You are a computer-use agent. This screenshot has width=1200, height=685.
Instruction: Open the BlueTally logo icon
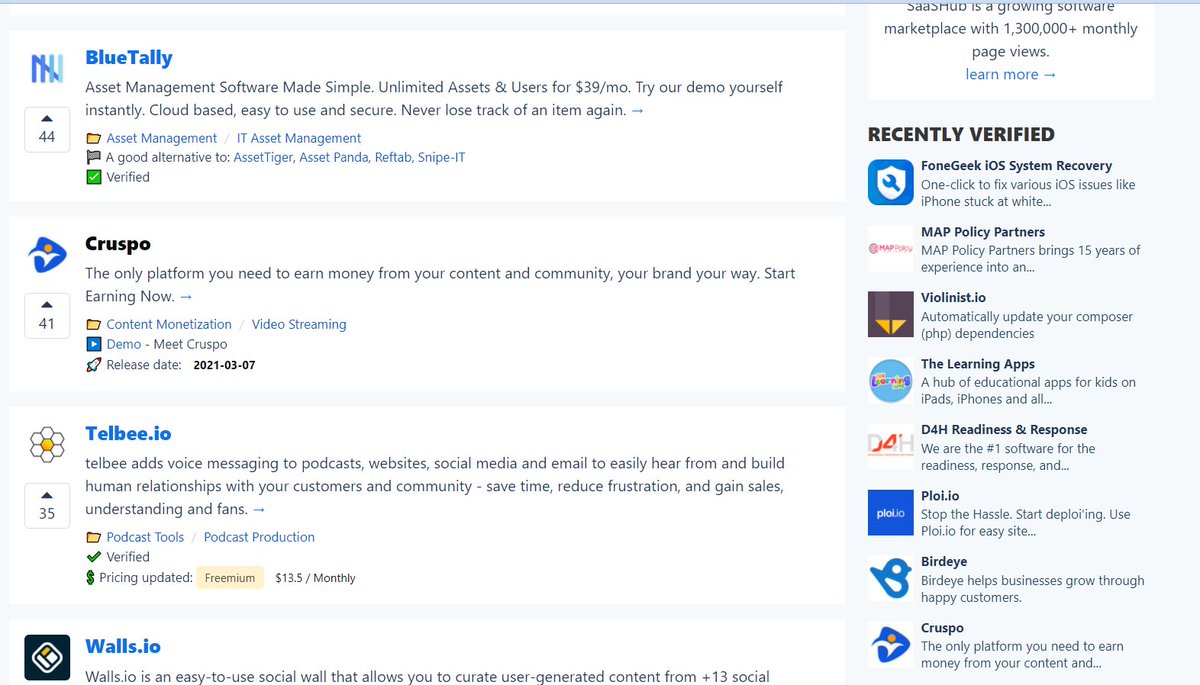[x=47, y=68]
